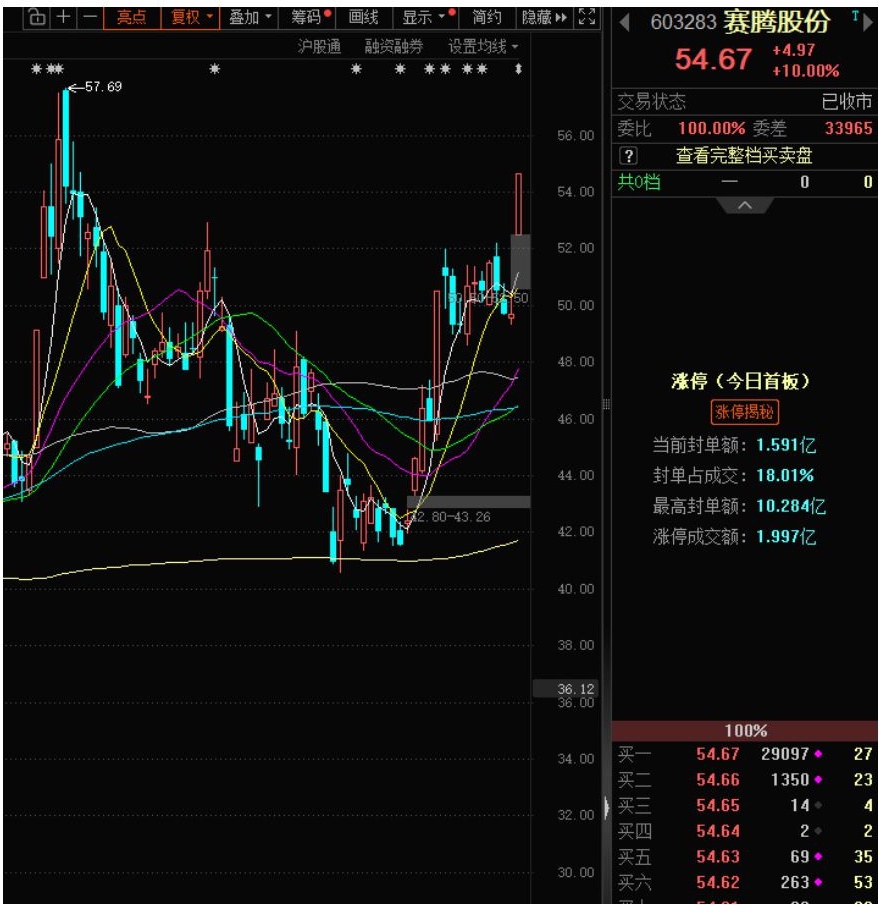Click 共0档 label
Screen dimensions: 879x917
pos(639,182)
